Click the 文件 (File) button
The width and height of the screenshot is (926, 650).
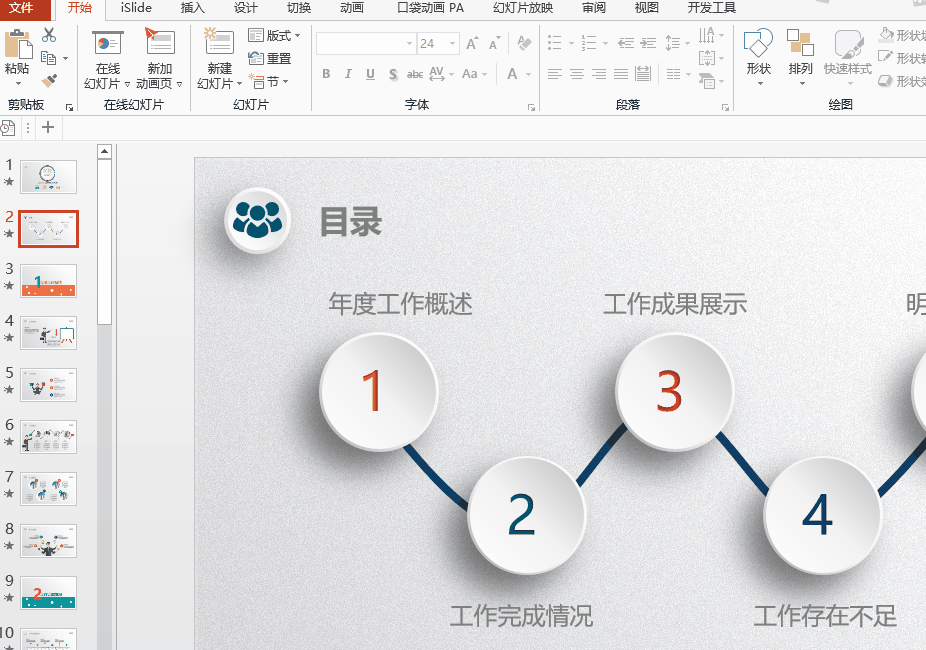click(x=21, y=8)
